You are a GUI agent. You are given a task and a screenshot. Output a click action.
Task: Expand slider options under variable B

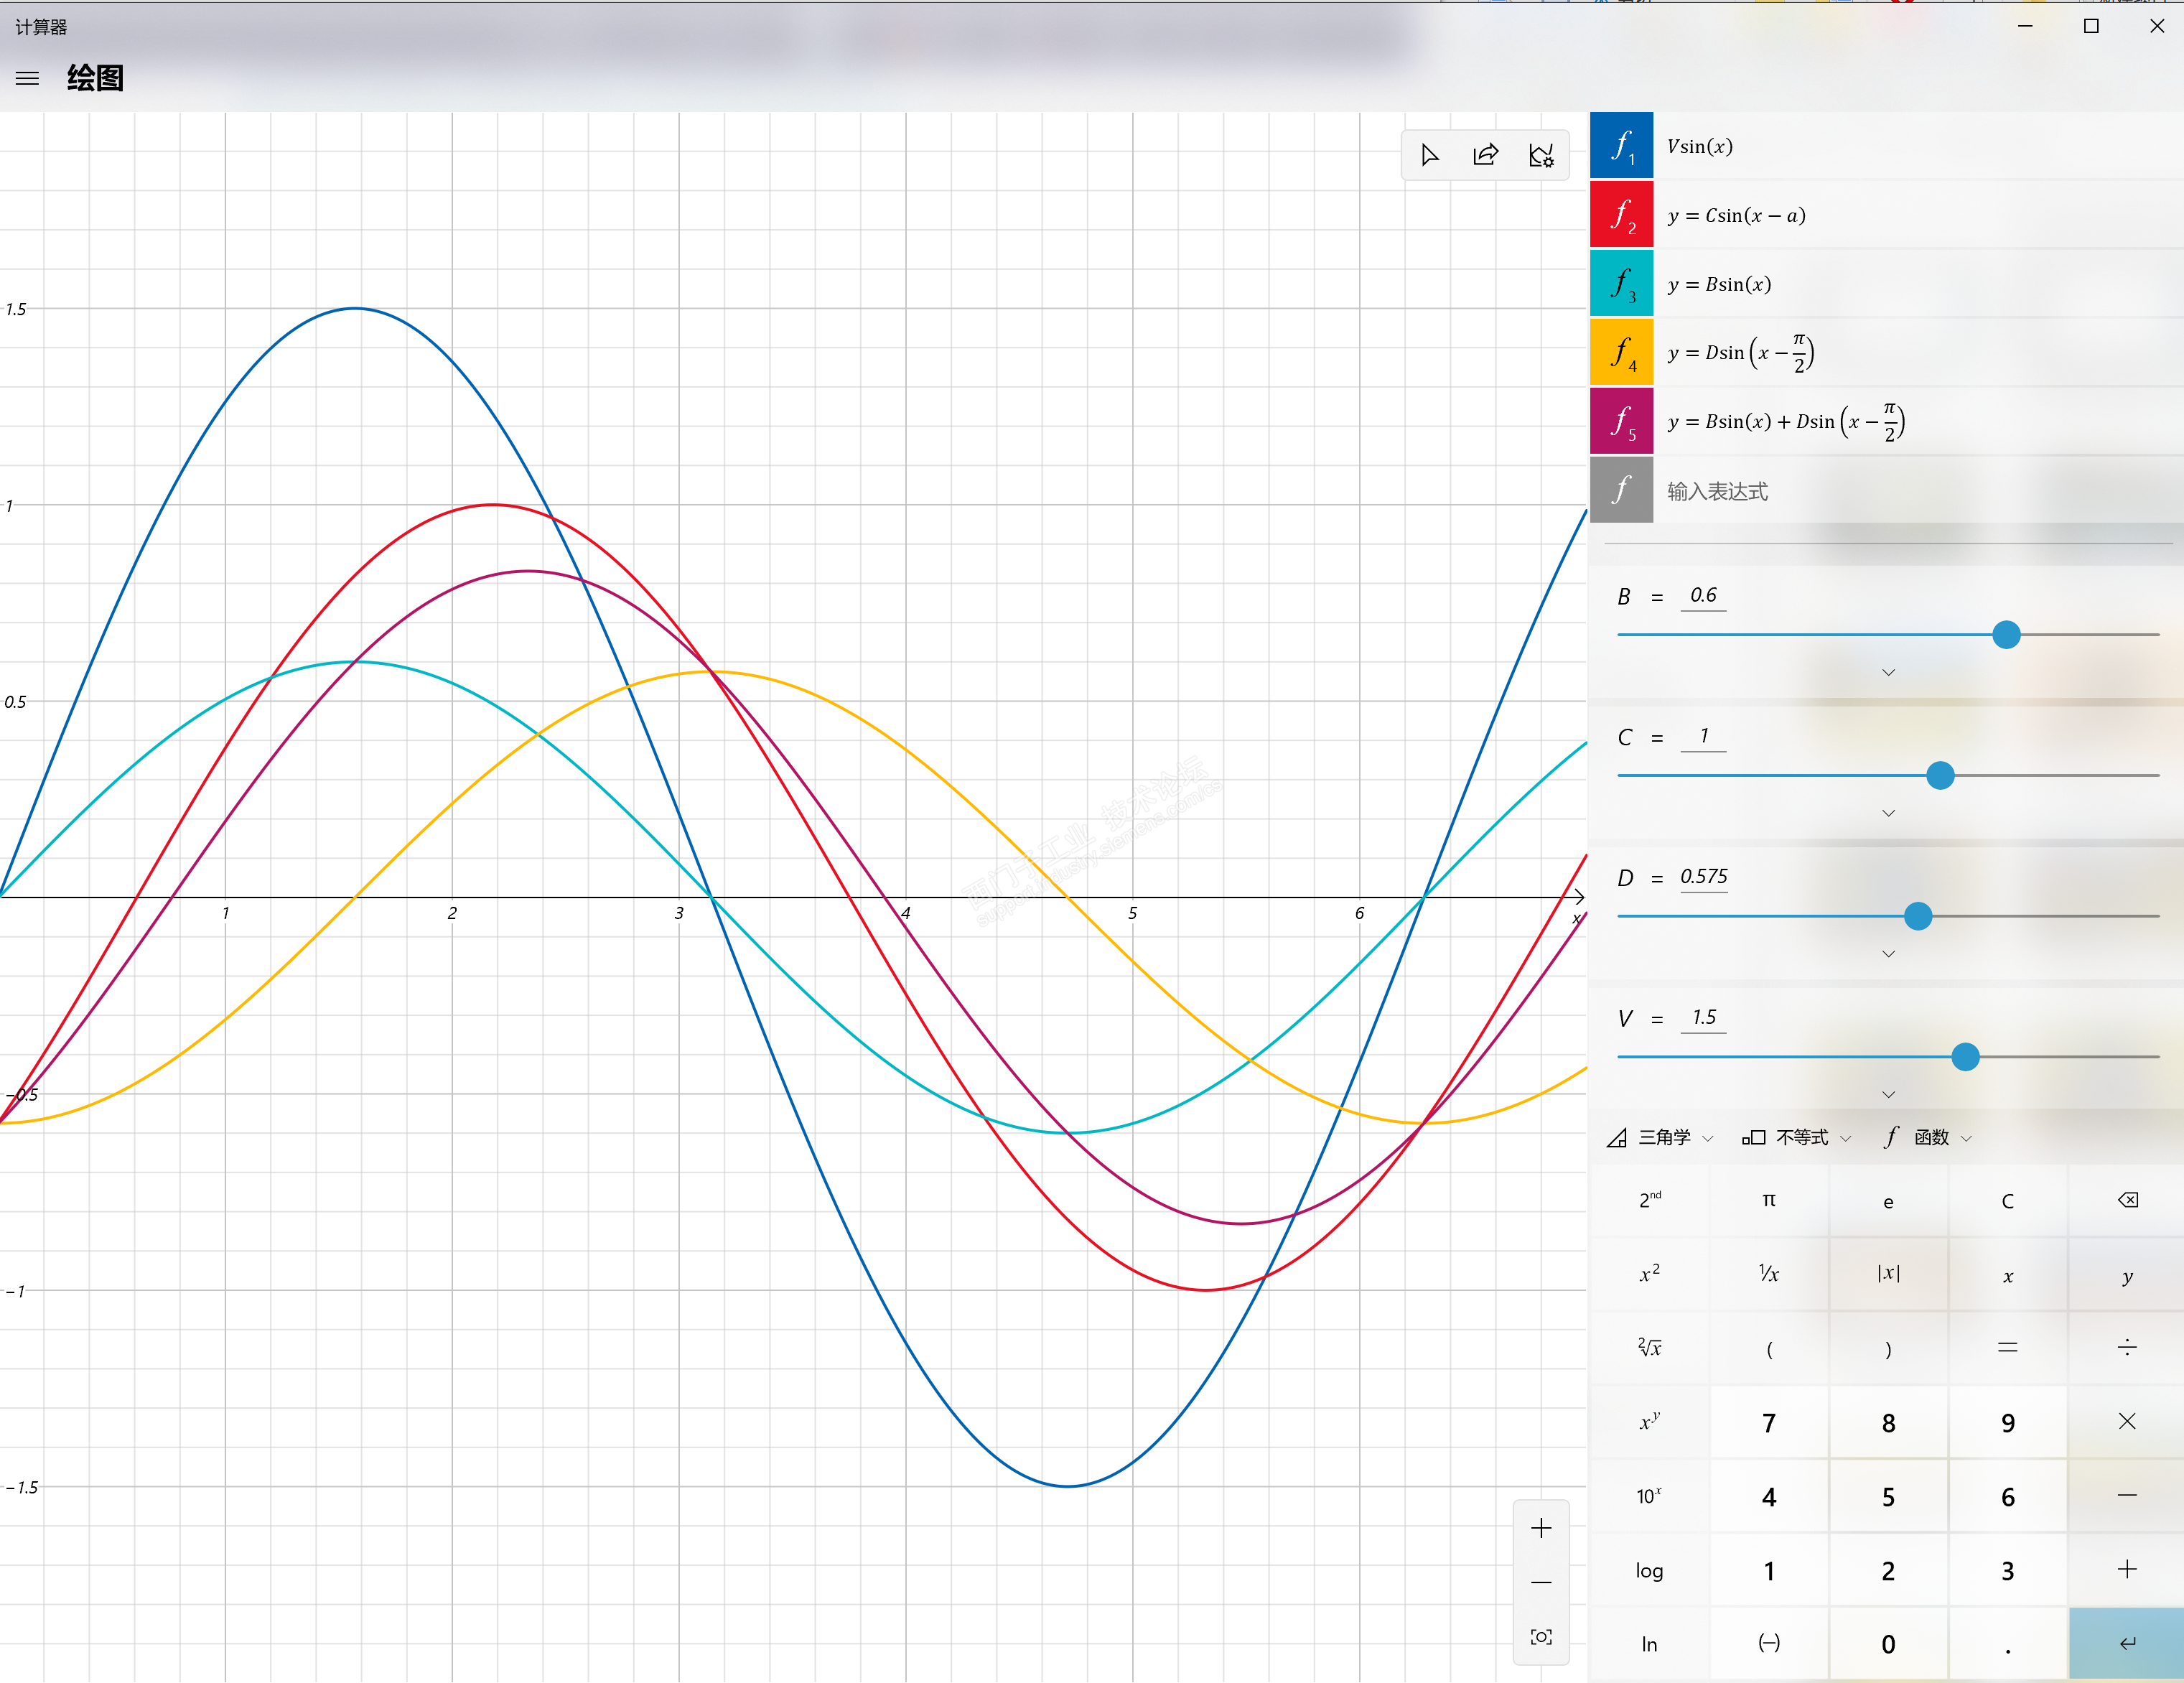pyautogui.click(x=1888, y=672)
